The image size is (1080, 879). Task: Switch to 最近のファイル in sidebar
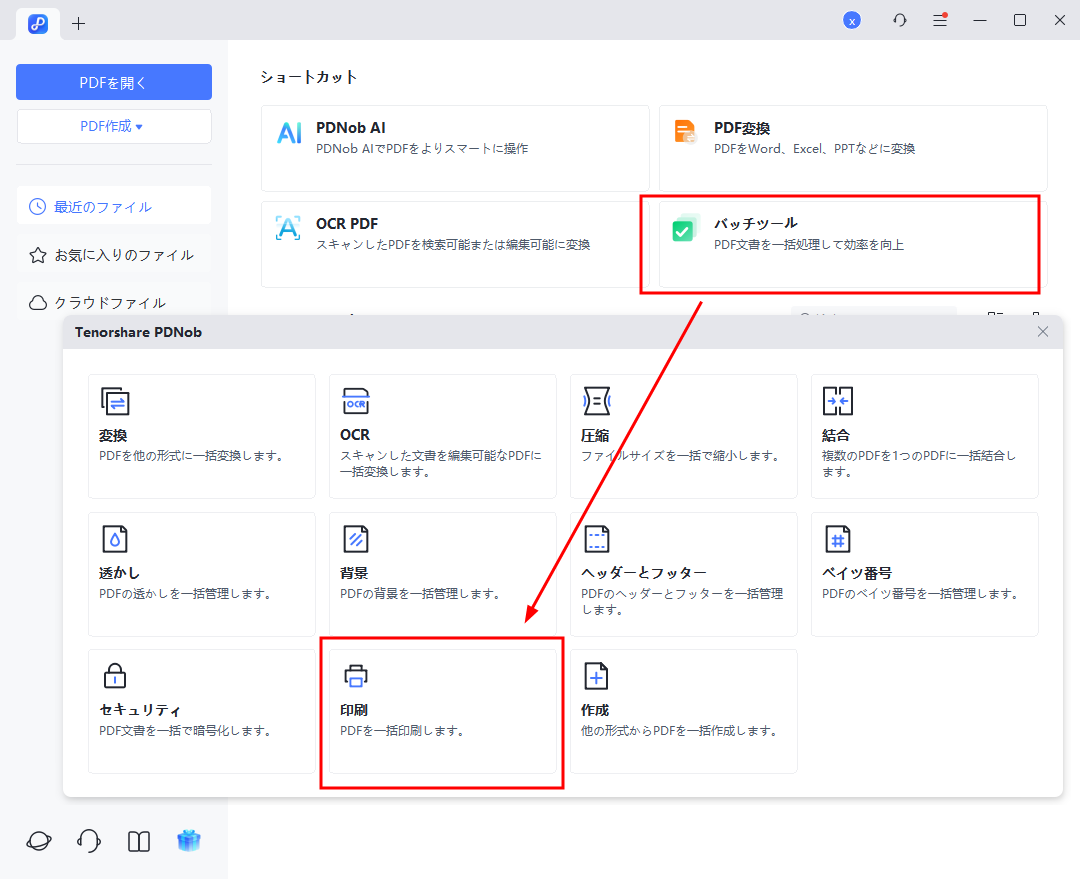[x=114, y=205]
